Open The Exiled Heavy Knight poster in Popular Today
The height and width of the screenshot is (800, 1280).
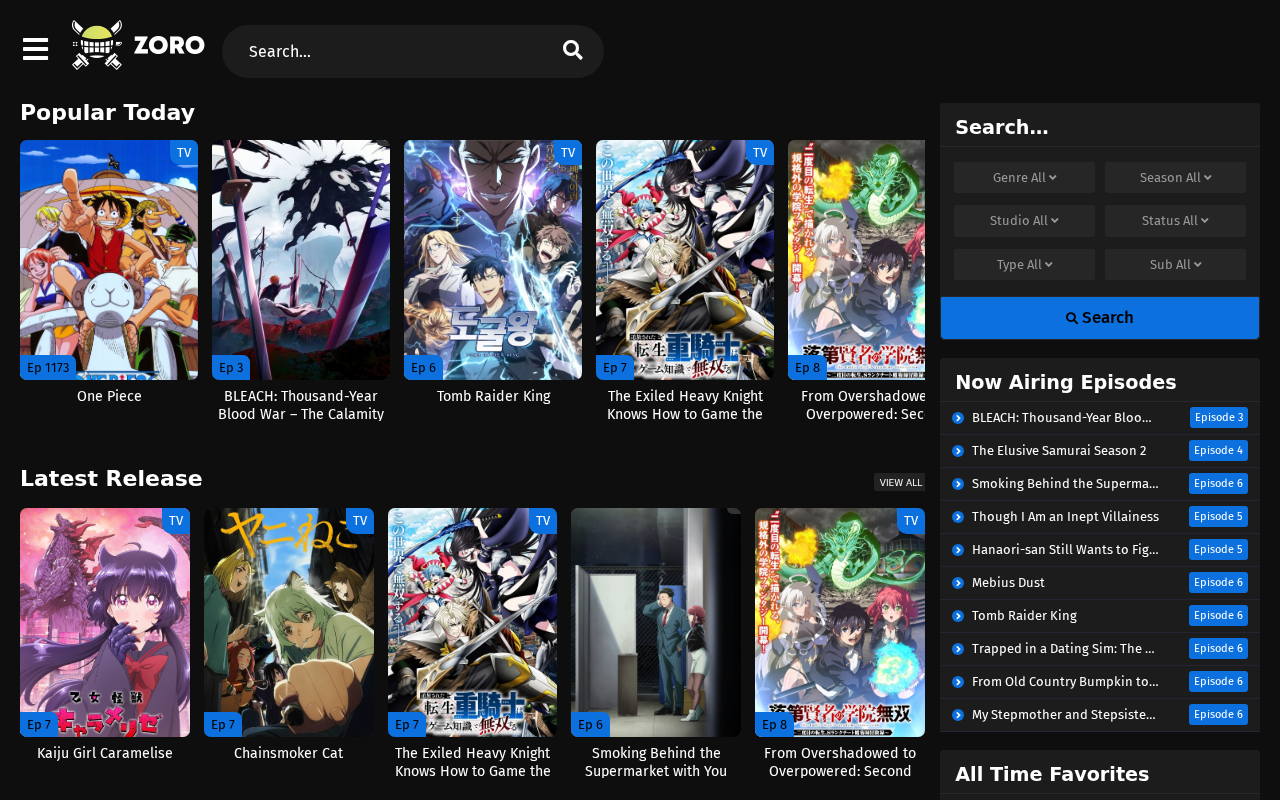tap(685, 260)
